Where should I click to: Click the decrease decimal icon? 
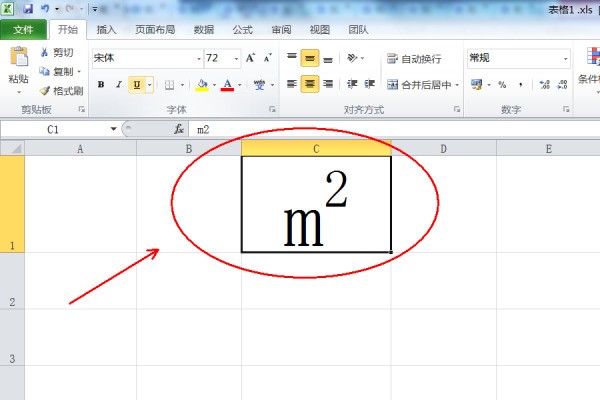562,85
